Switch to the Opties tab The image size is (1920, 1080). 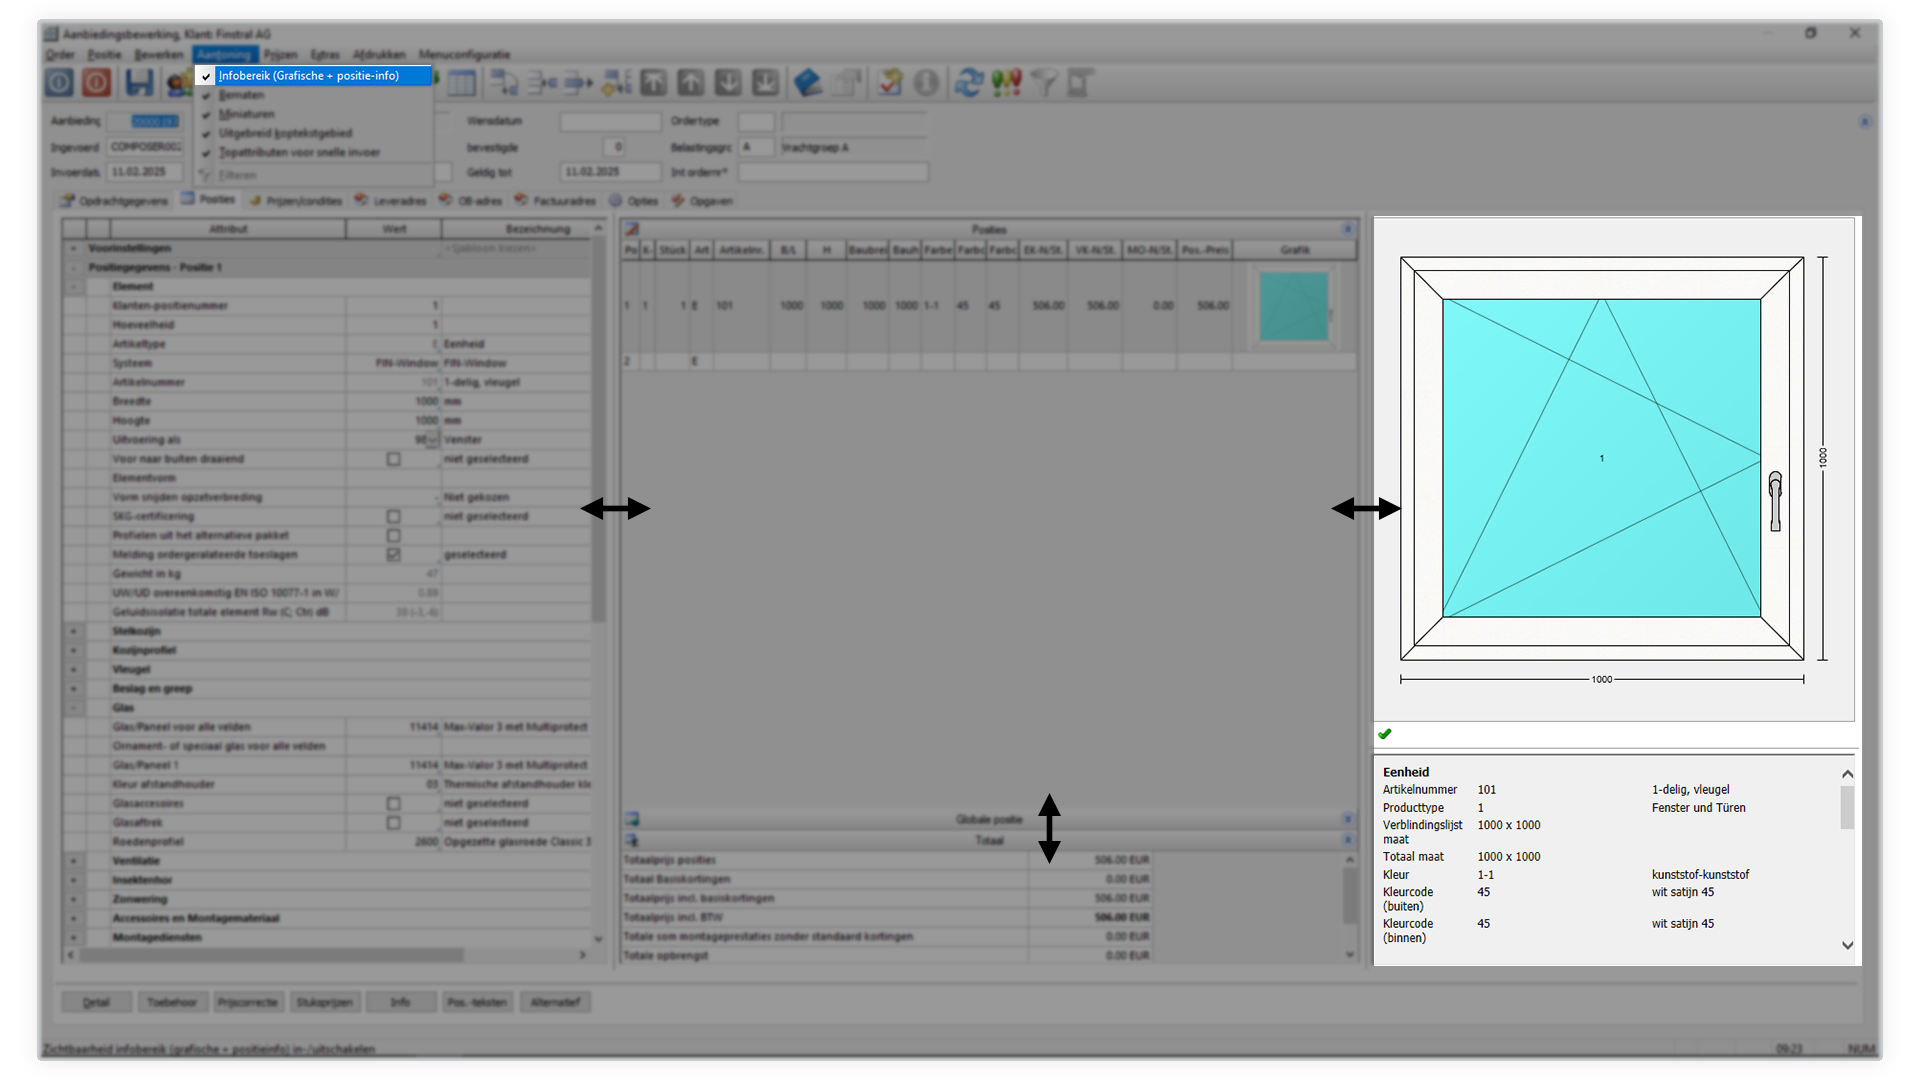tap(634, 201)
